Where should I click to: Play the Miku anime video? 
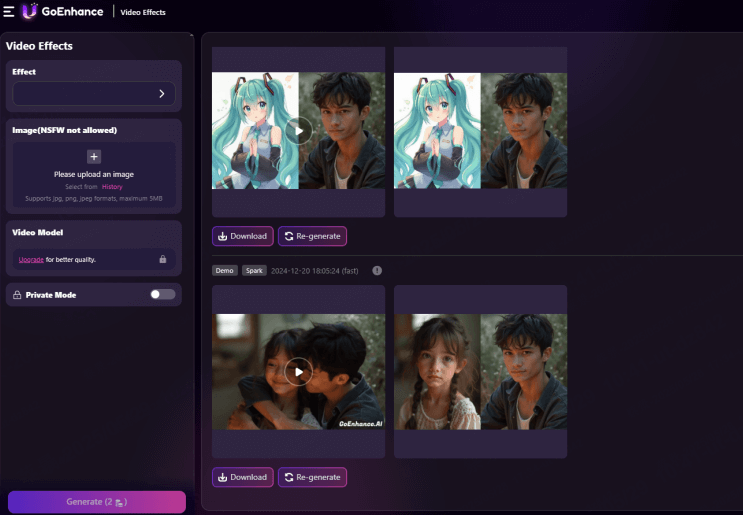point(299,131)
